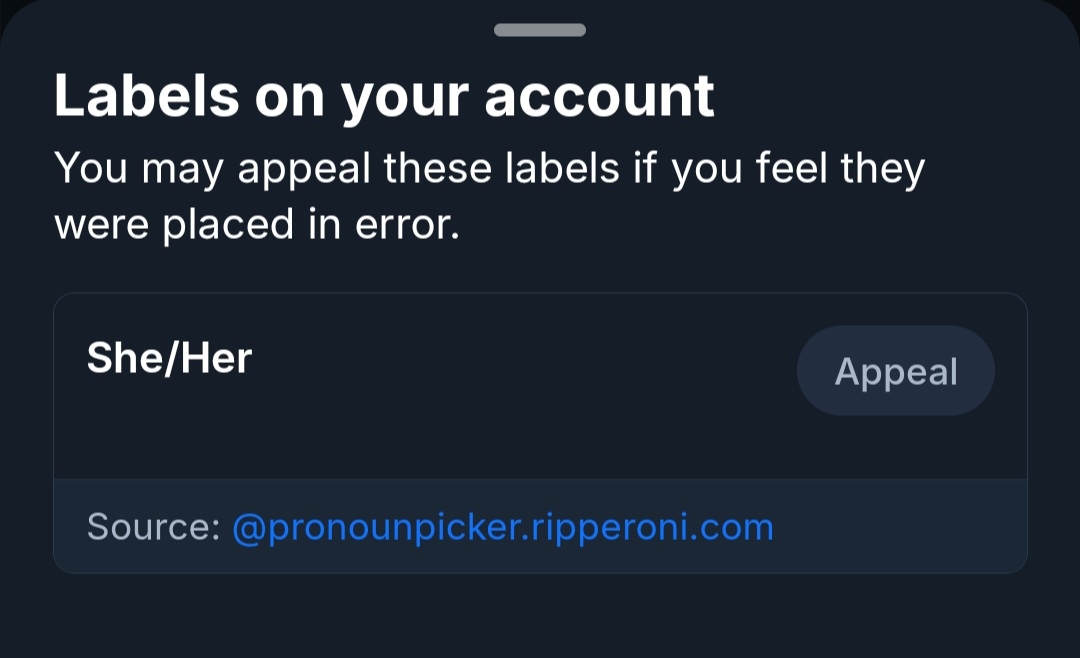Grab the bottom sheet handle bar
1080x658 pixels.
click(x=540, y=30)
